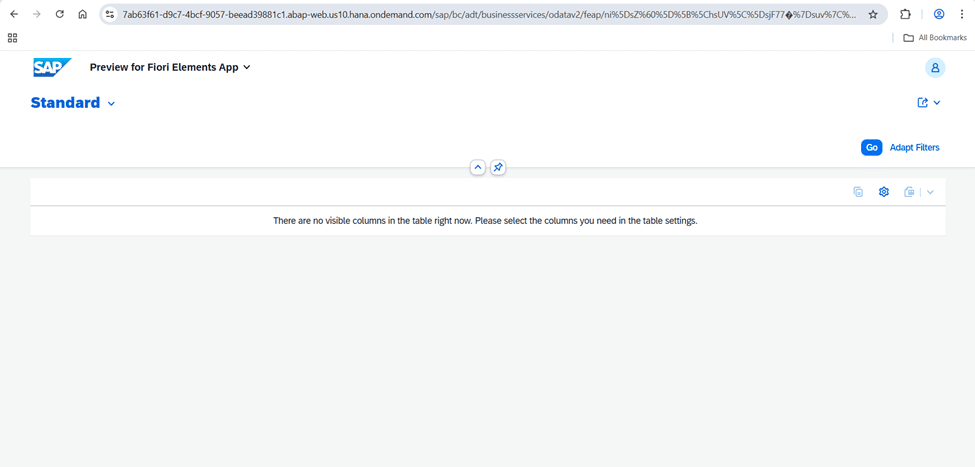Bookmark this page with the star icon

(x=873, y=15)
